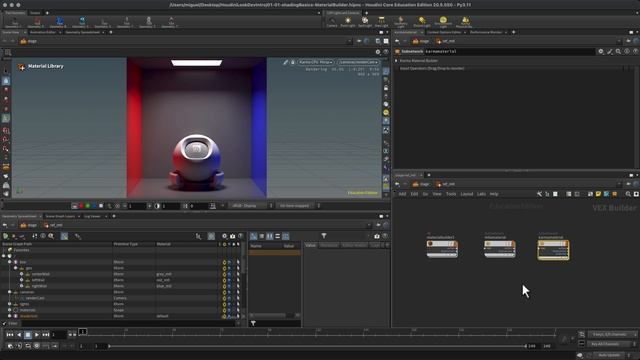
Task: Click the gear icon in the parameter pane
Action: pos(601,51)
